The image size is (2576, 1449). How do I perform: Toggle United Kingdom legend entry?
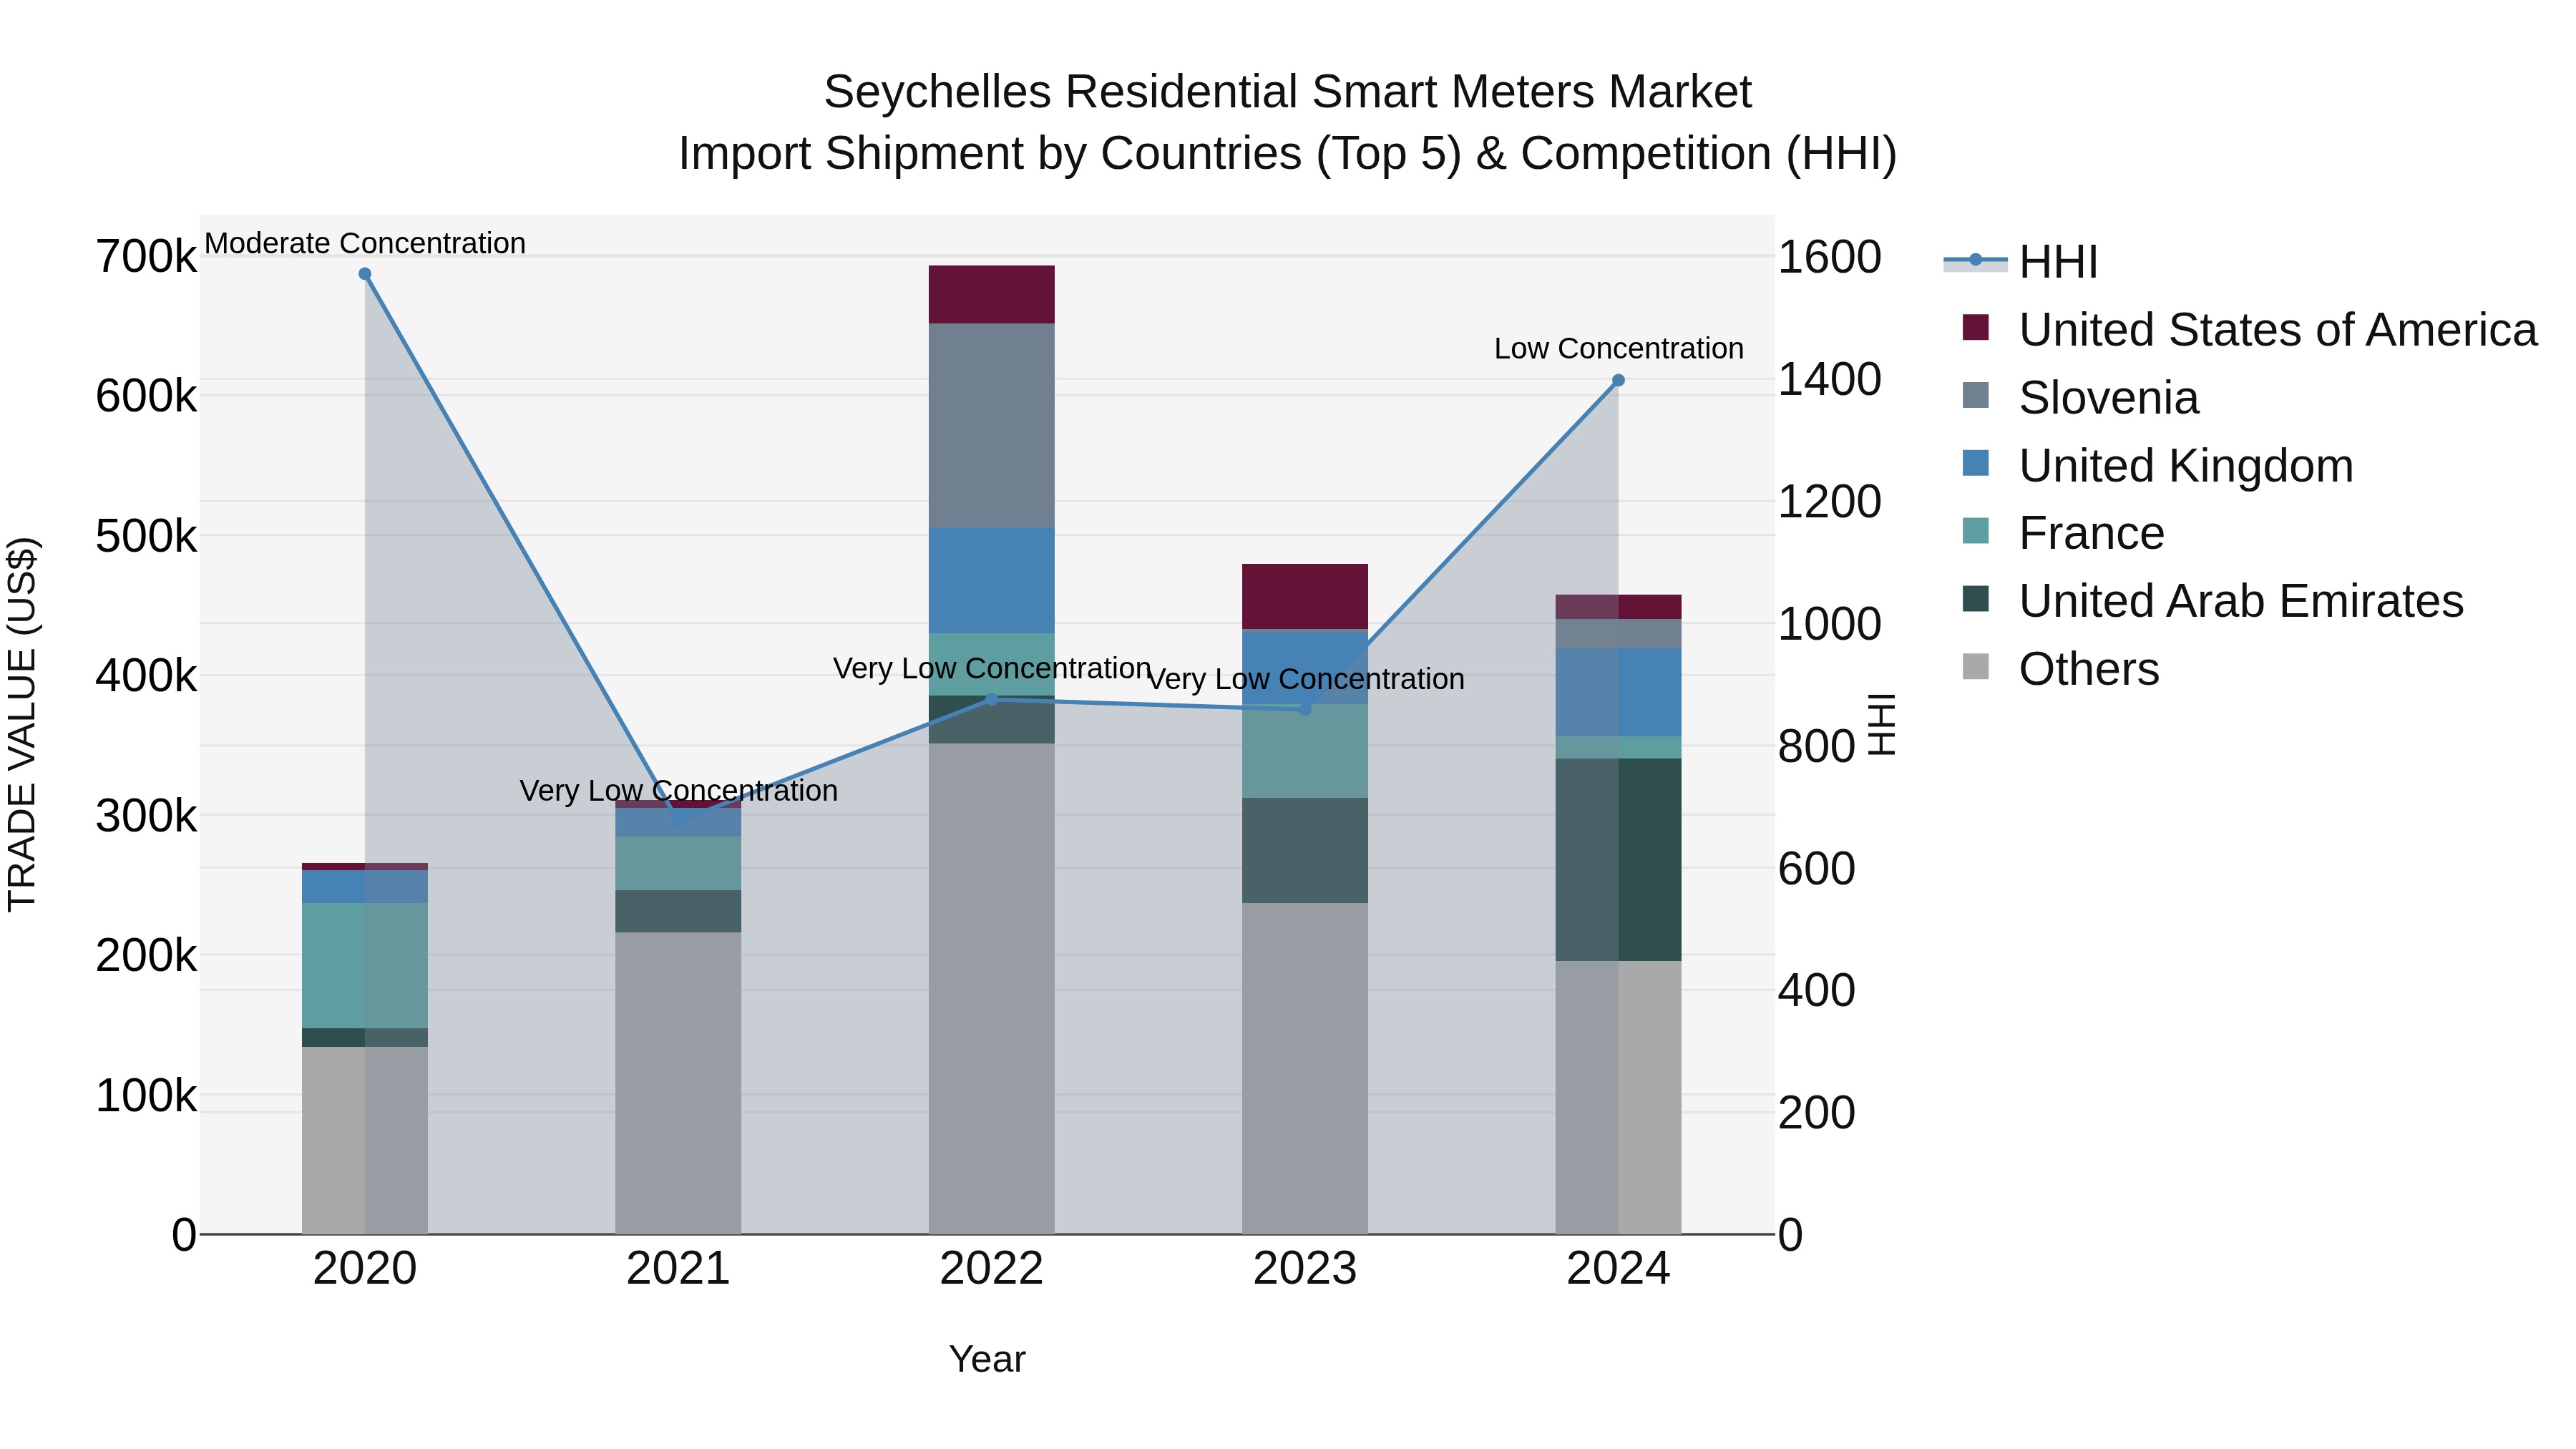click(x=2157, y=466)
